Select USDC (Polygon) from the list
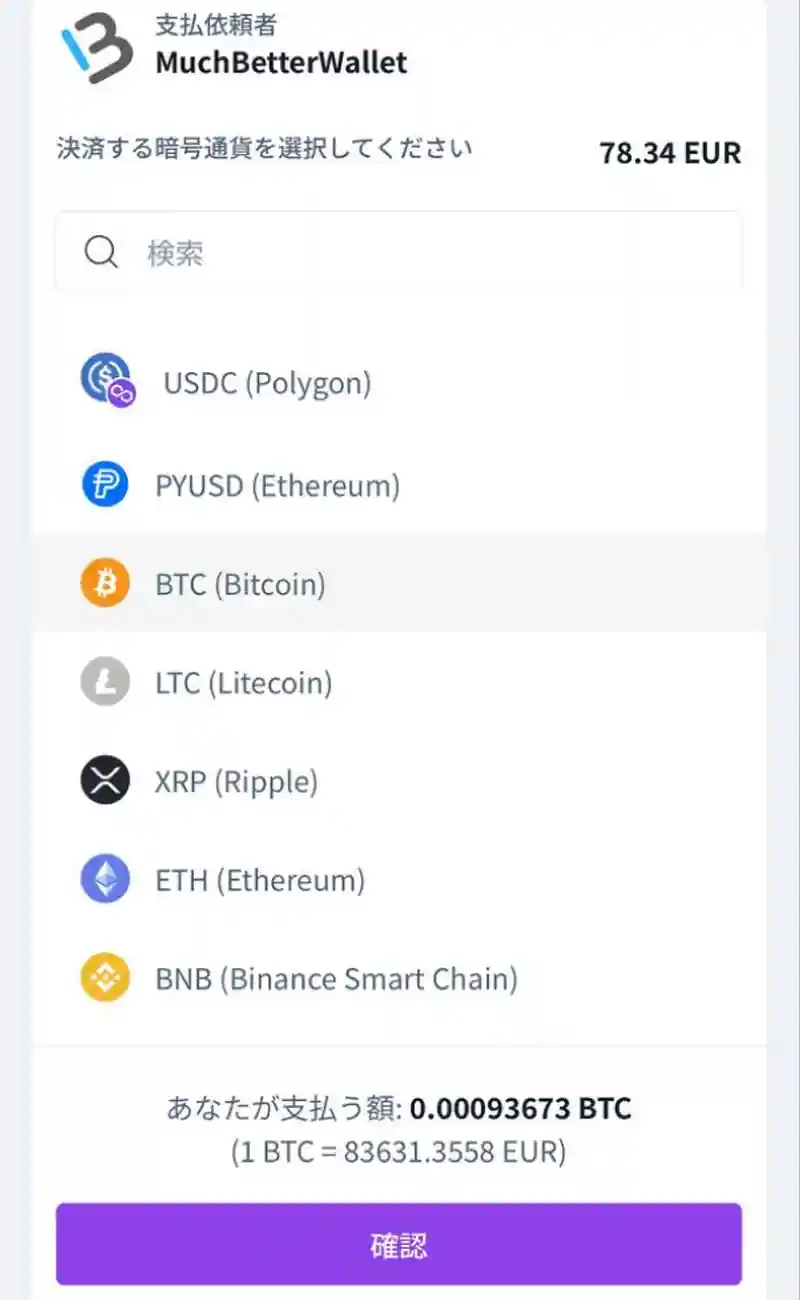 [x=267, y=383]
